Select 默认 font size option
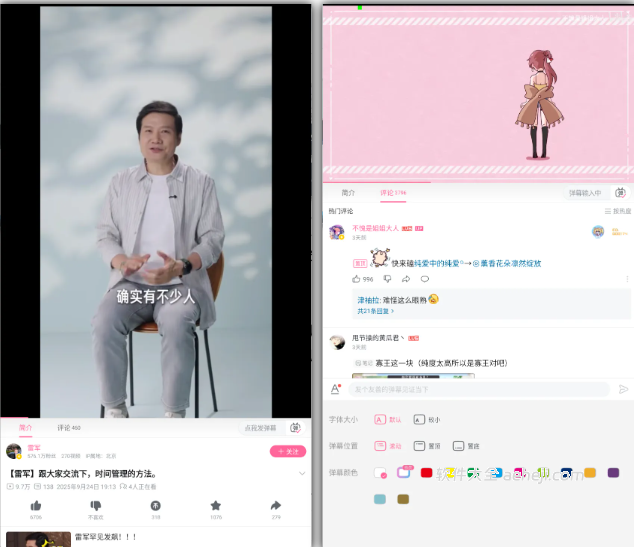 coord(388,420)
